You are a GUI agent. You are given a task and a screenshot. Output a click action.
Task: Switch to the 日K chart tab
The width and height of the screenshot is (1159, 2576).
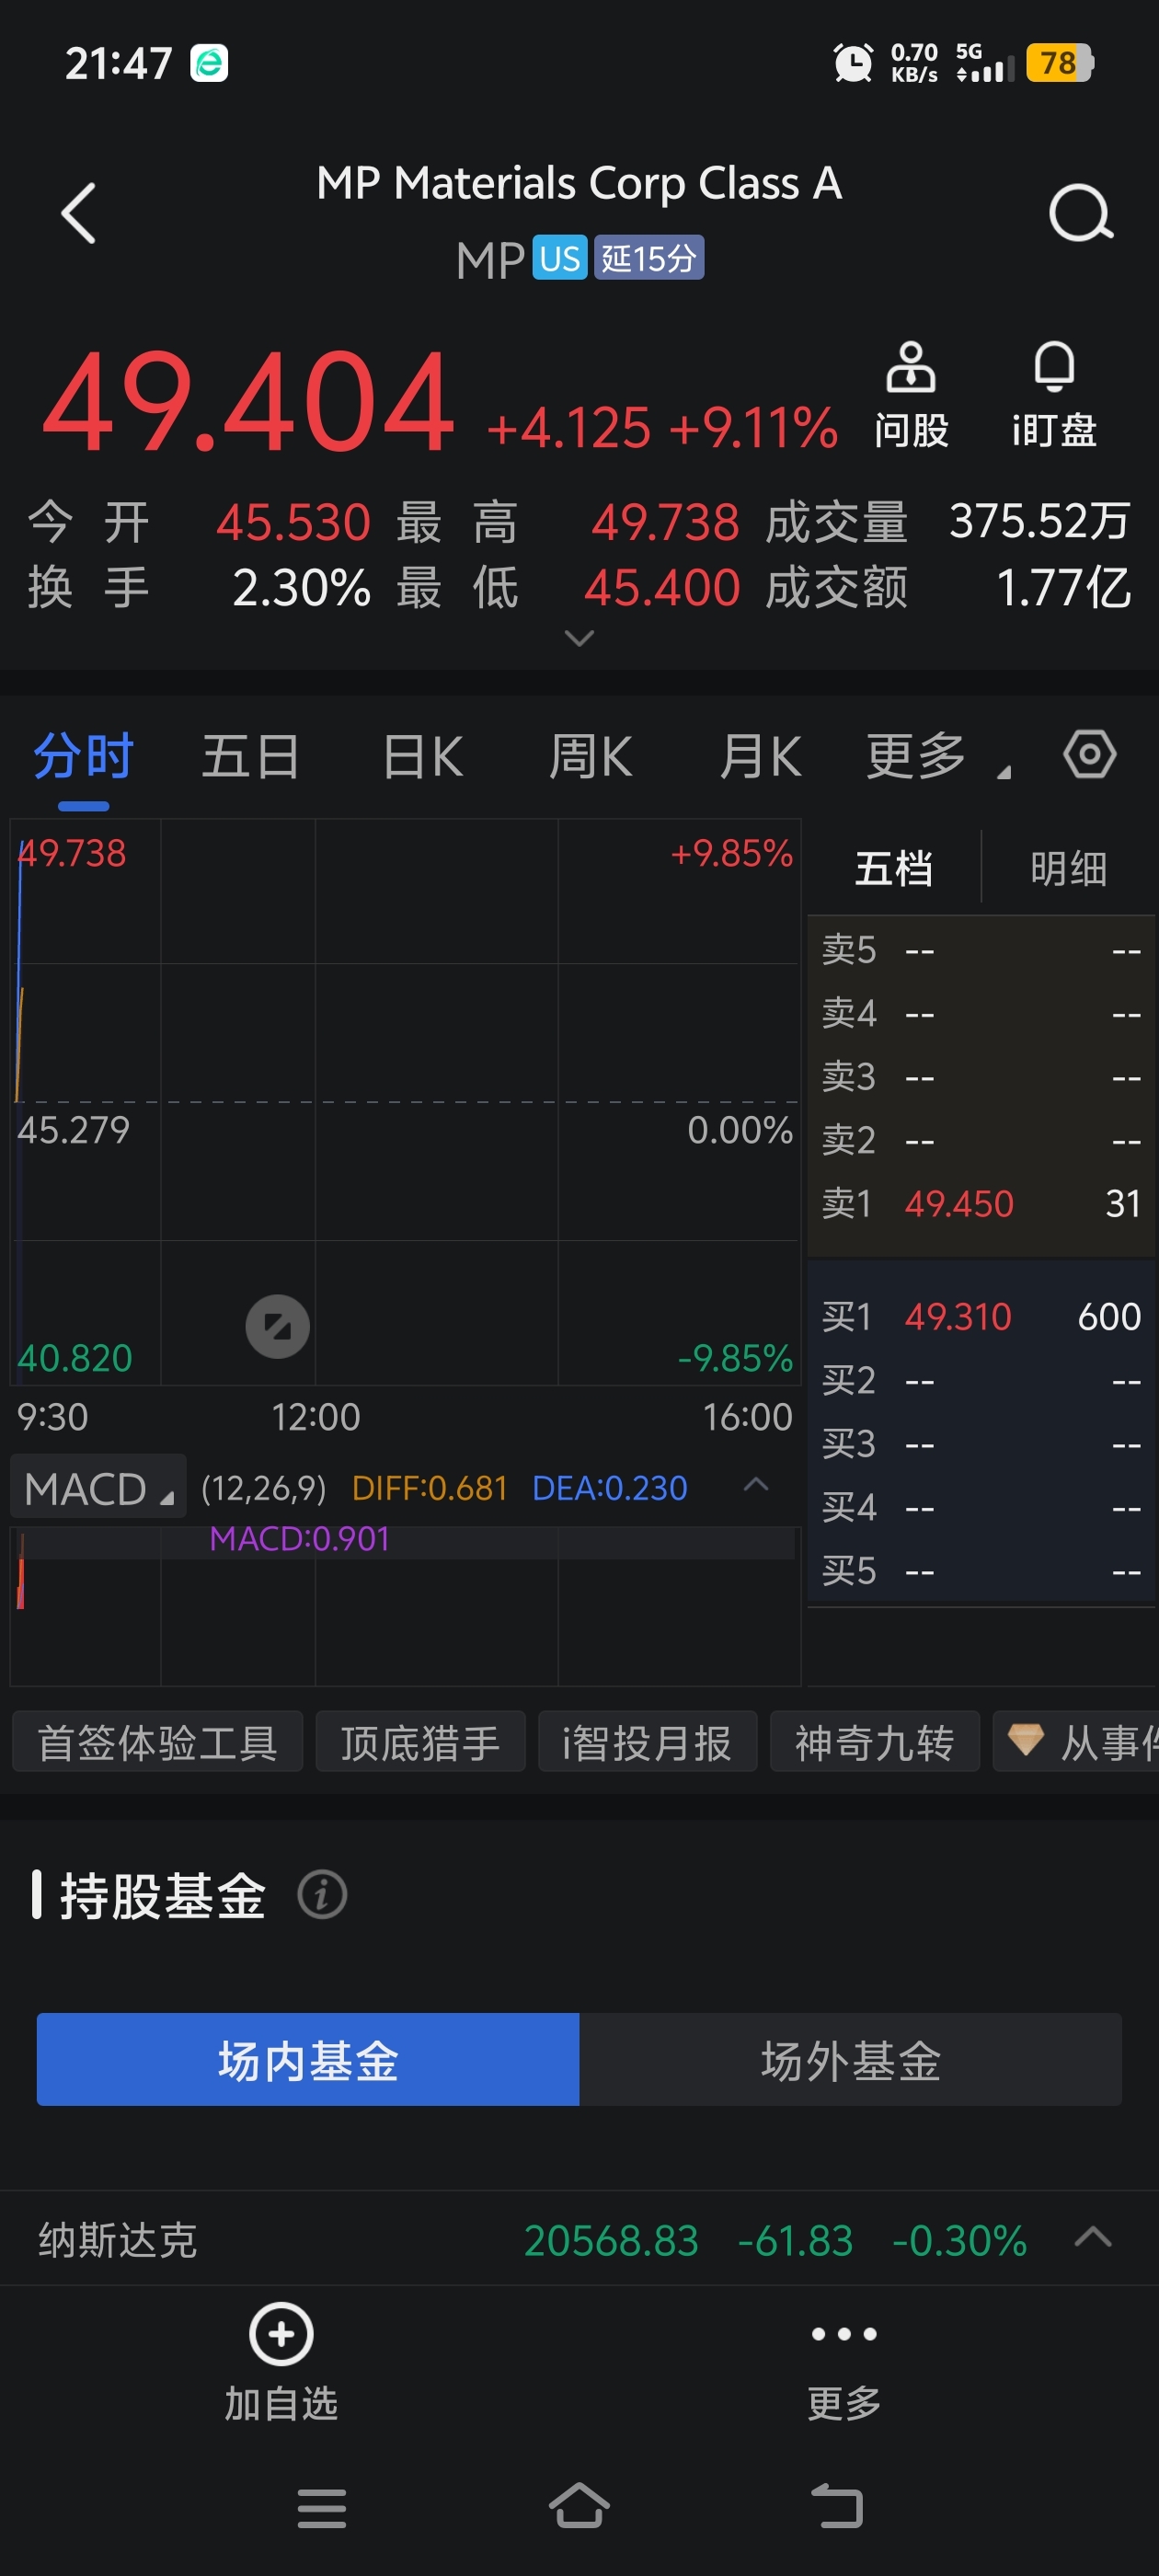pyautogui.click(x=423, y=756)
